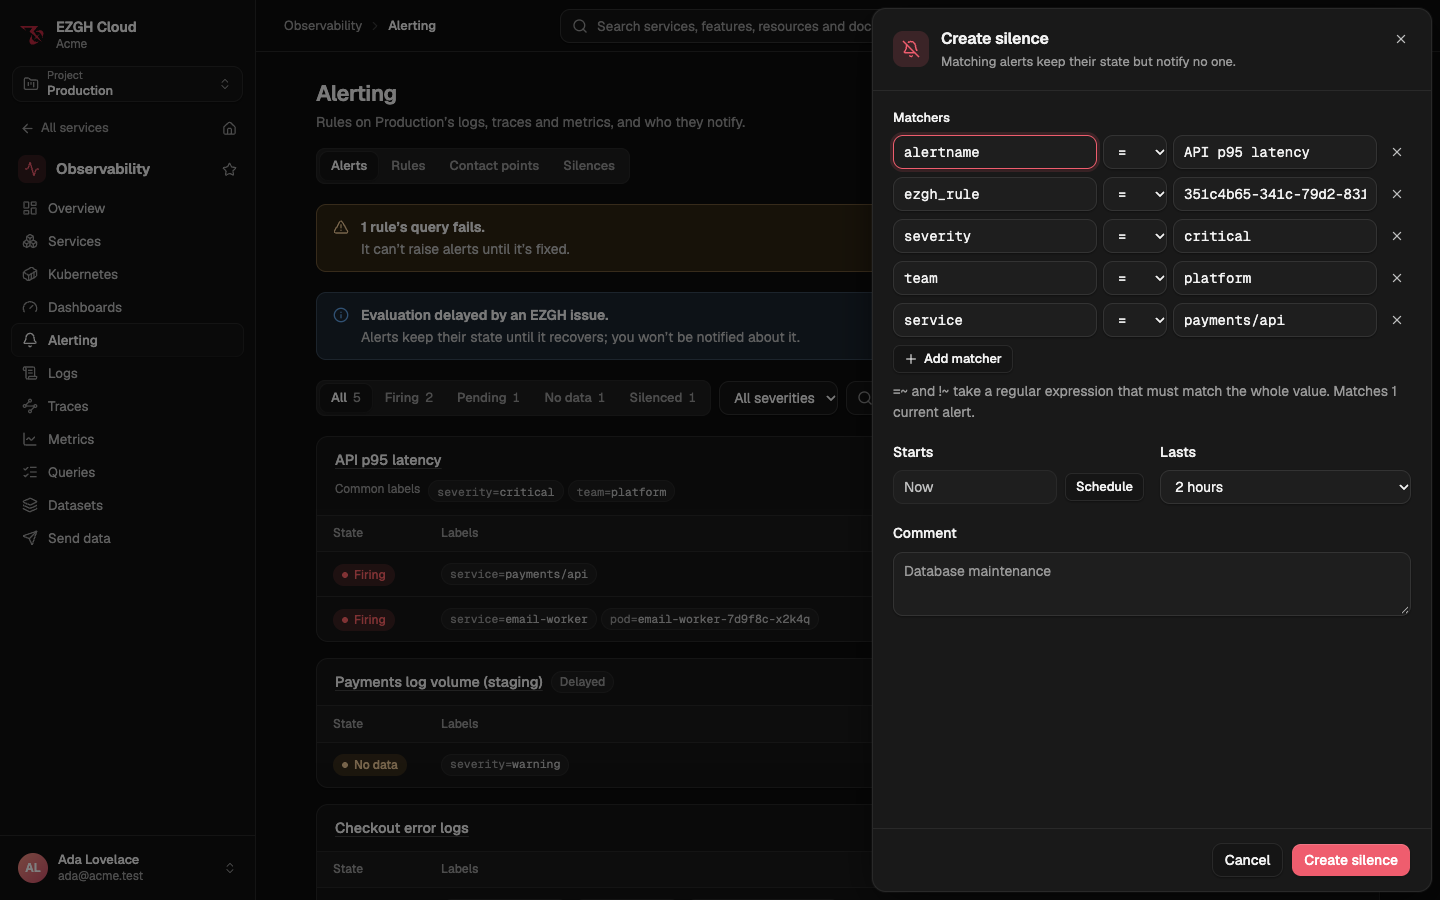Open the Ada Lovelace account menu
1440x900 pixels.
[127, 867]
